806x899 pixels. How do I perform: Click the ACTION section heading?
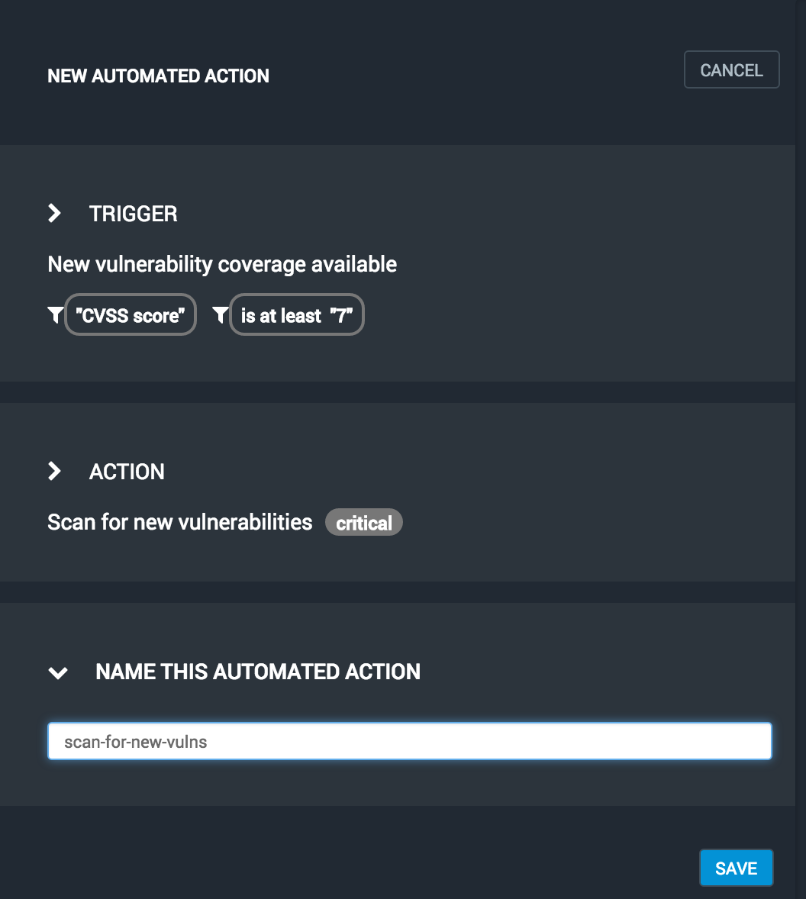[127, 471]
